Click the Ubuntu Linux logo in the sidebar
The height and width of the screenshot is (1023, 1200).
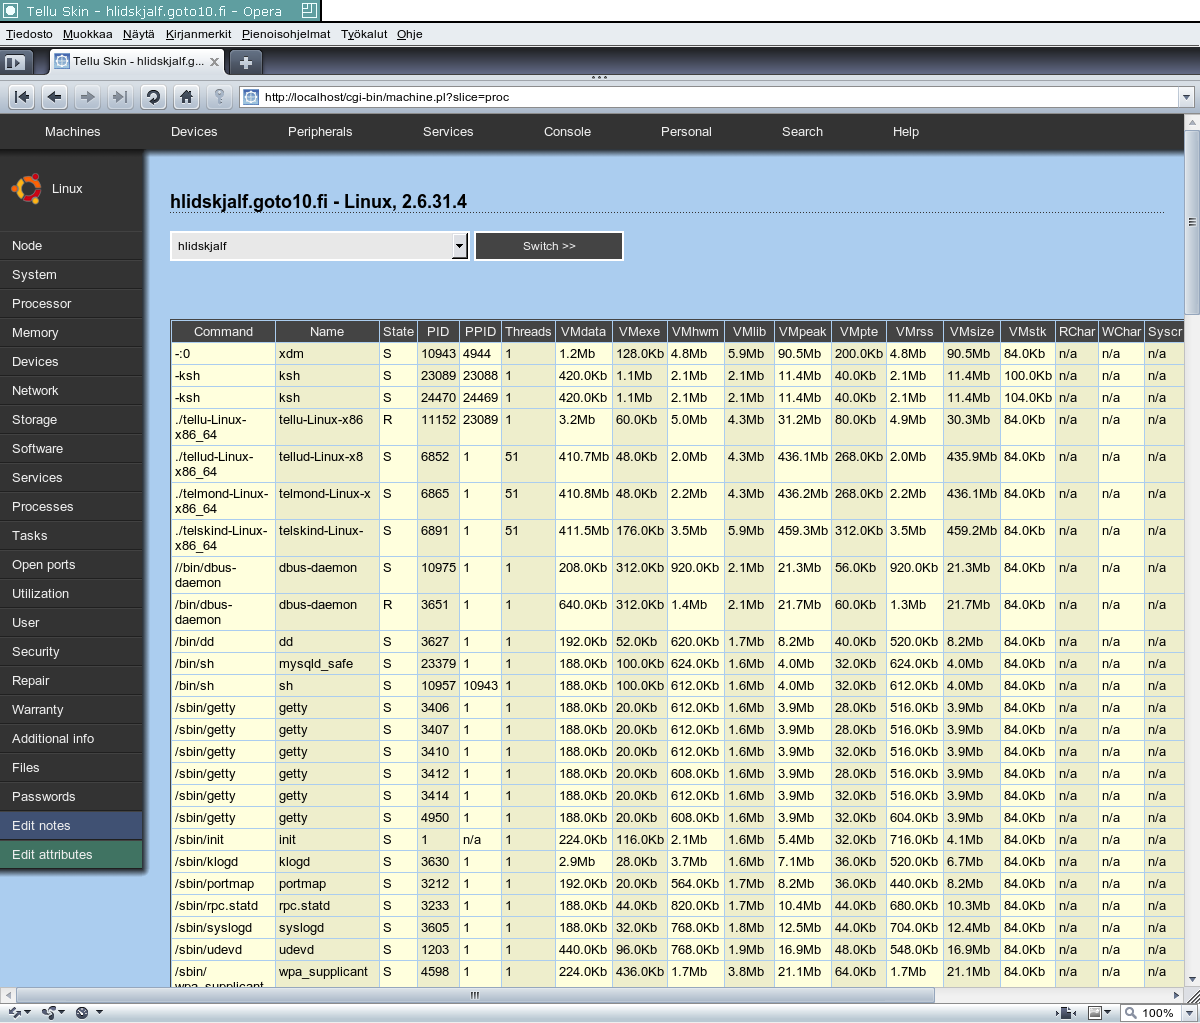coord(26,188)
